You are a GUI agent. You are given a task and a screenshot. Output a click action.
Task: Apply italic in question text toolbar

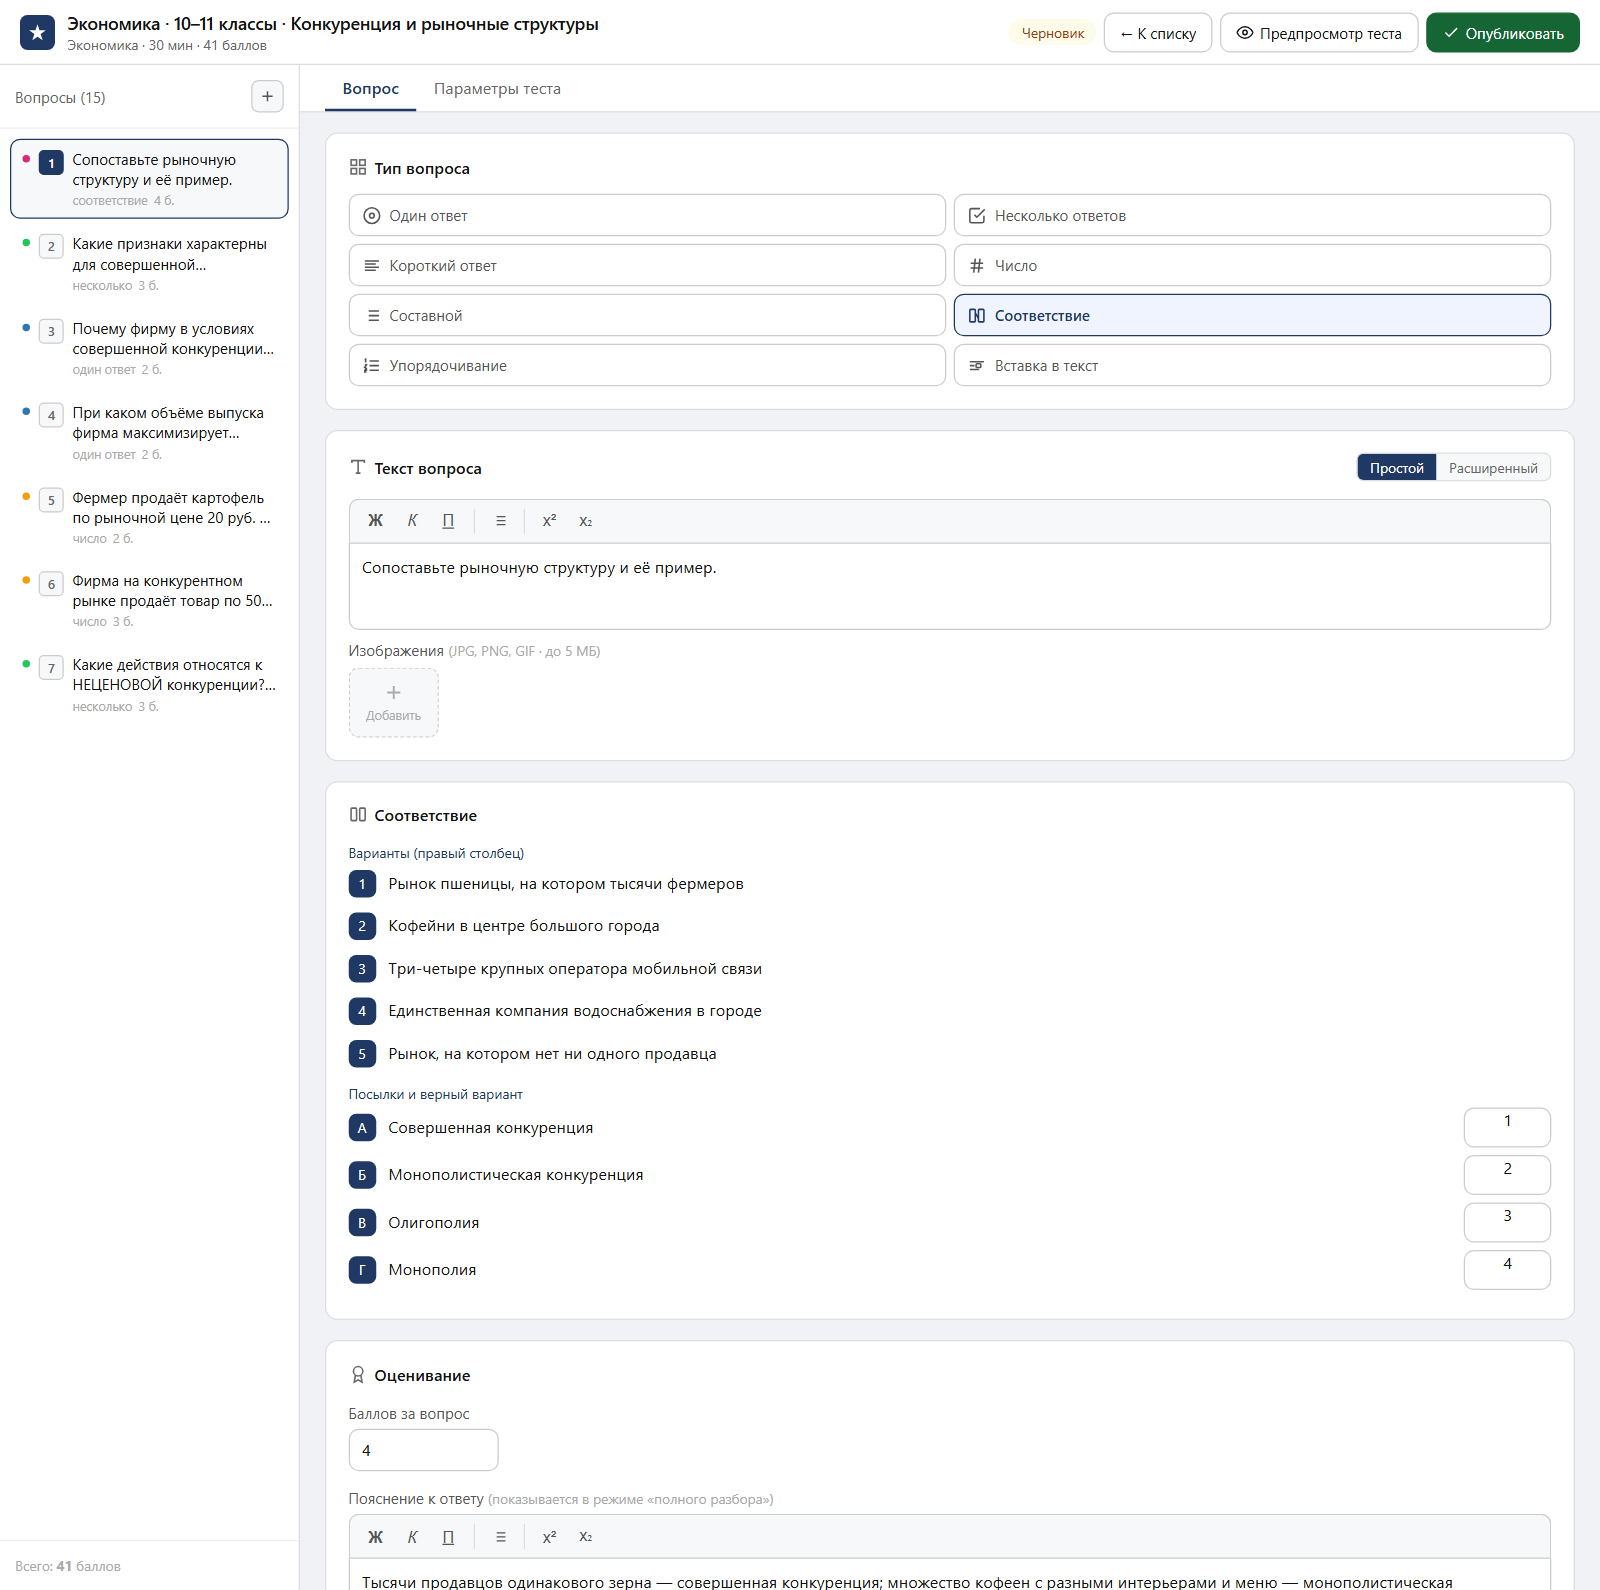pyautogui.click(x=412, y=521)
